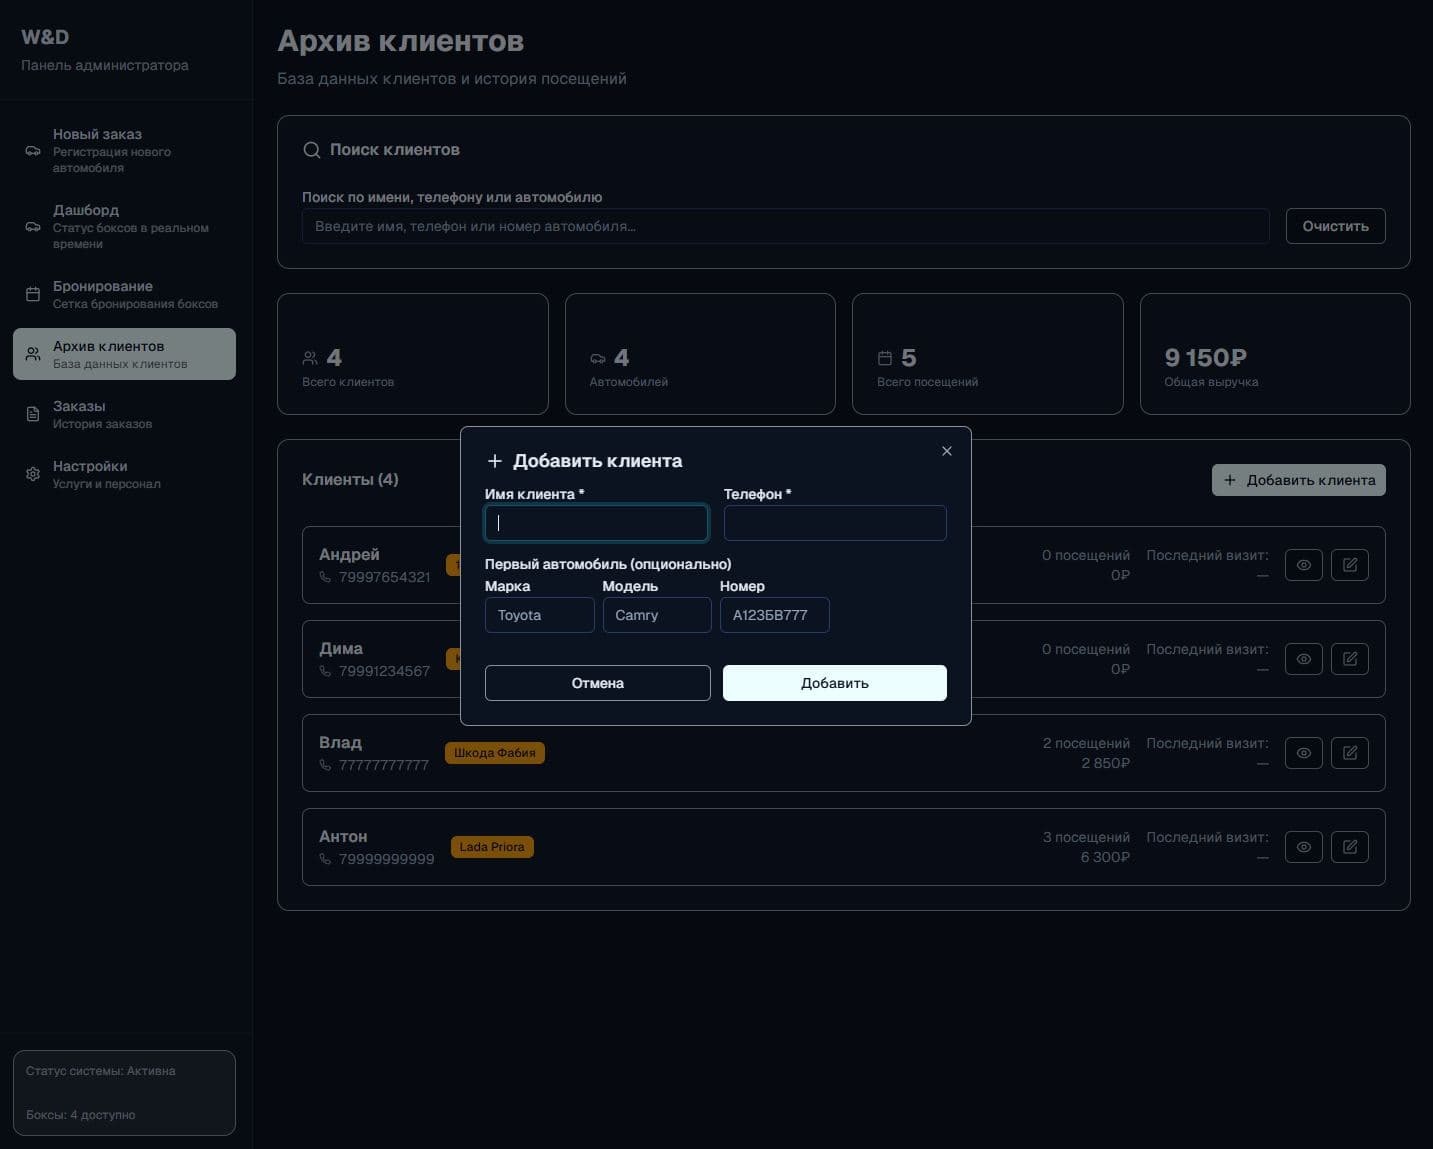Click the Очистить search button

[x=1334, y=226]
